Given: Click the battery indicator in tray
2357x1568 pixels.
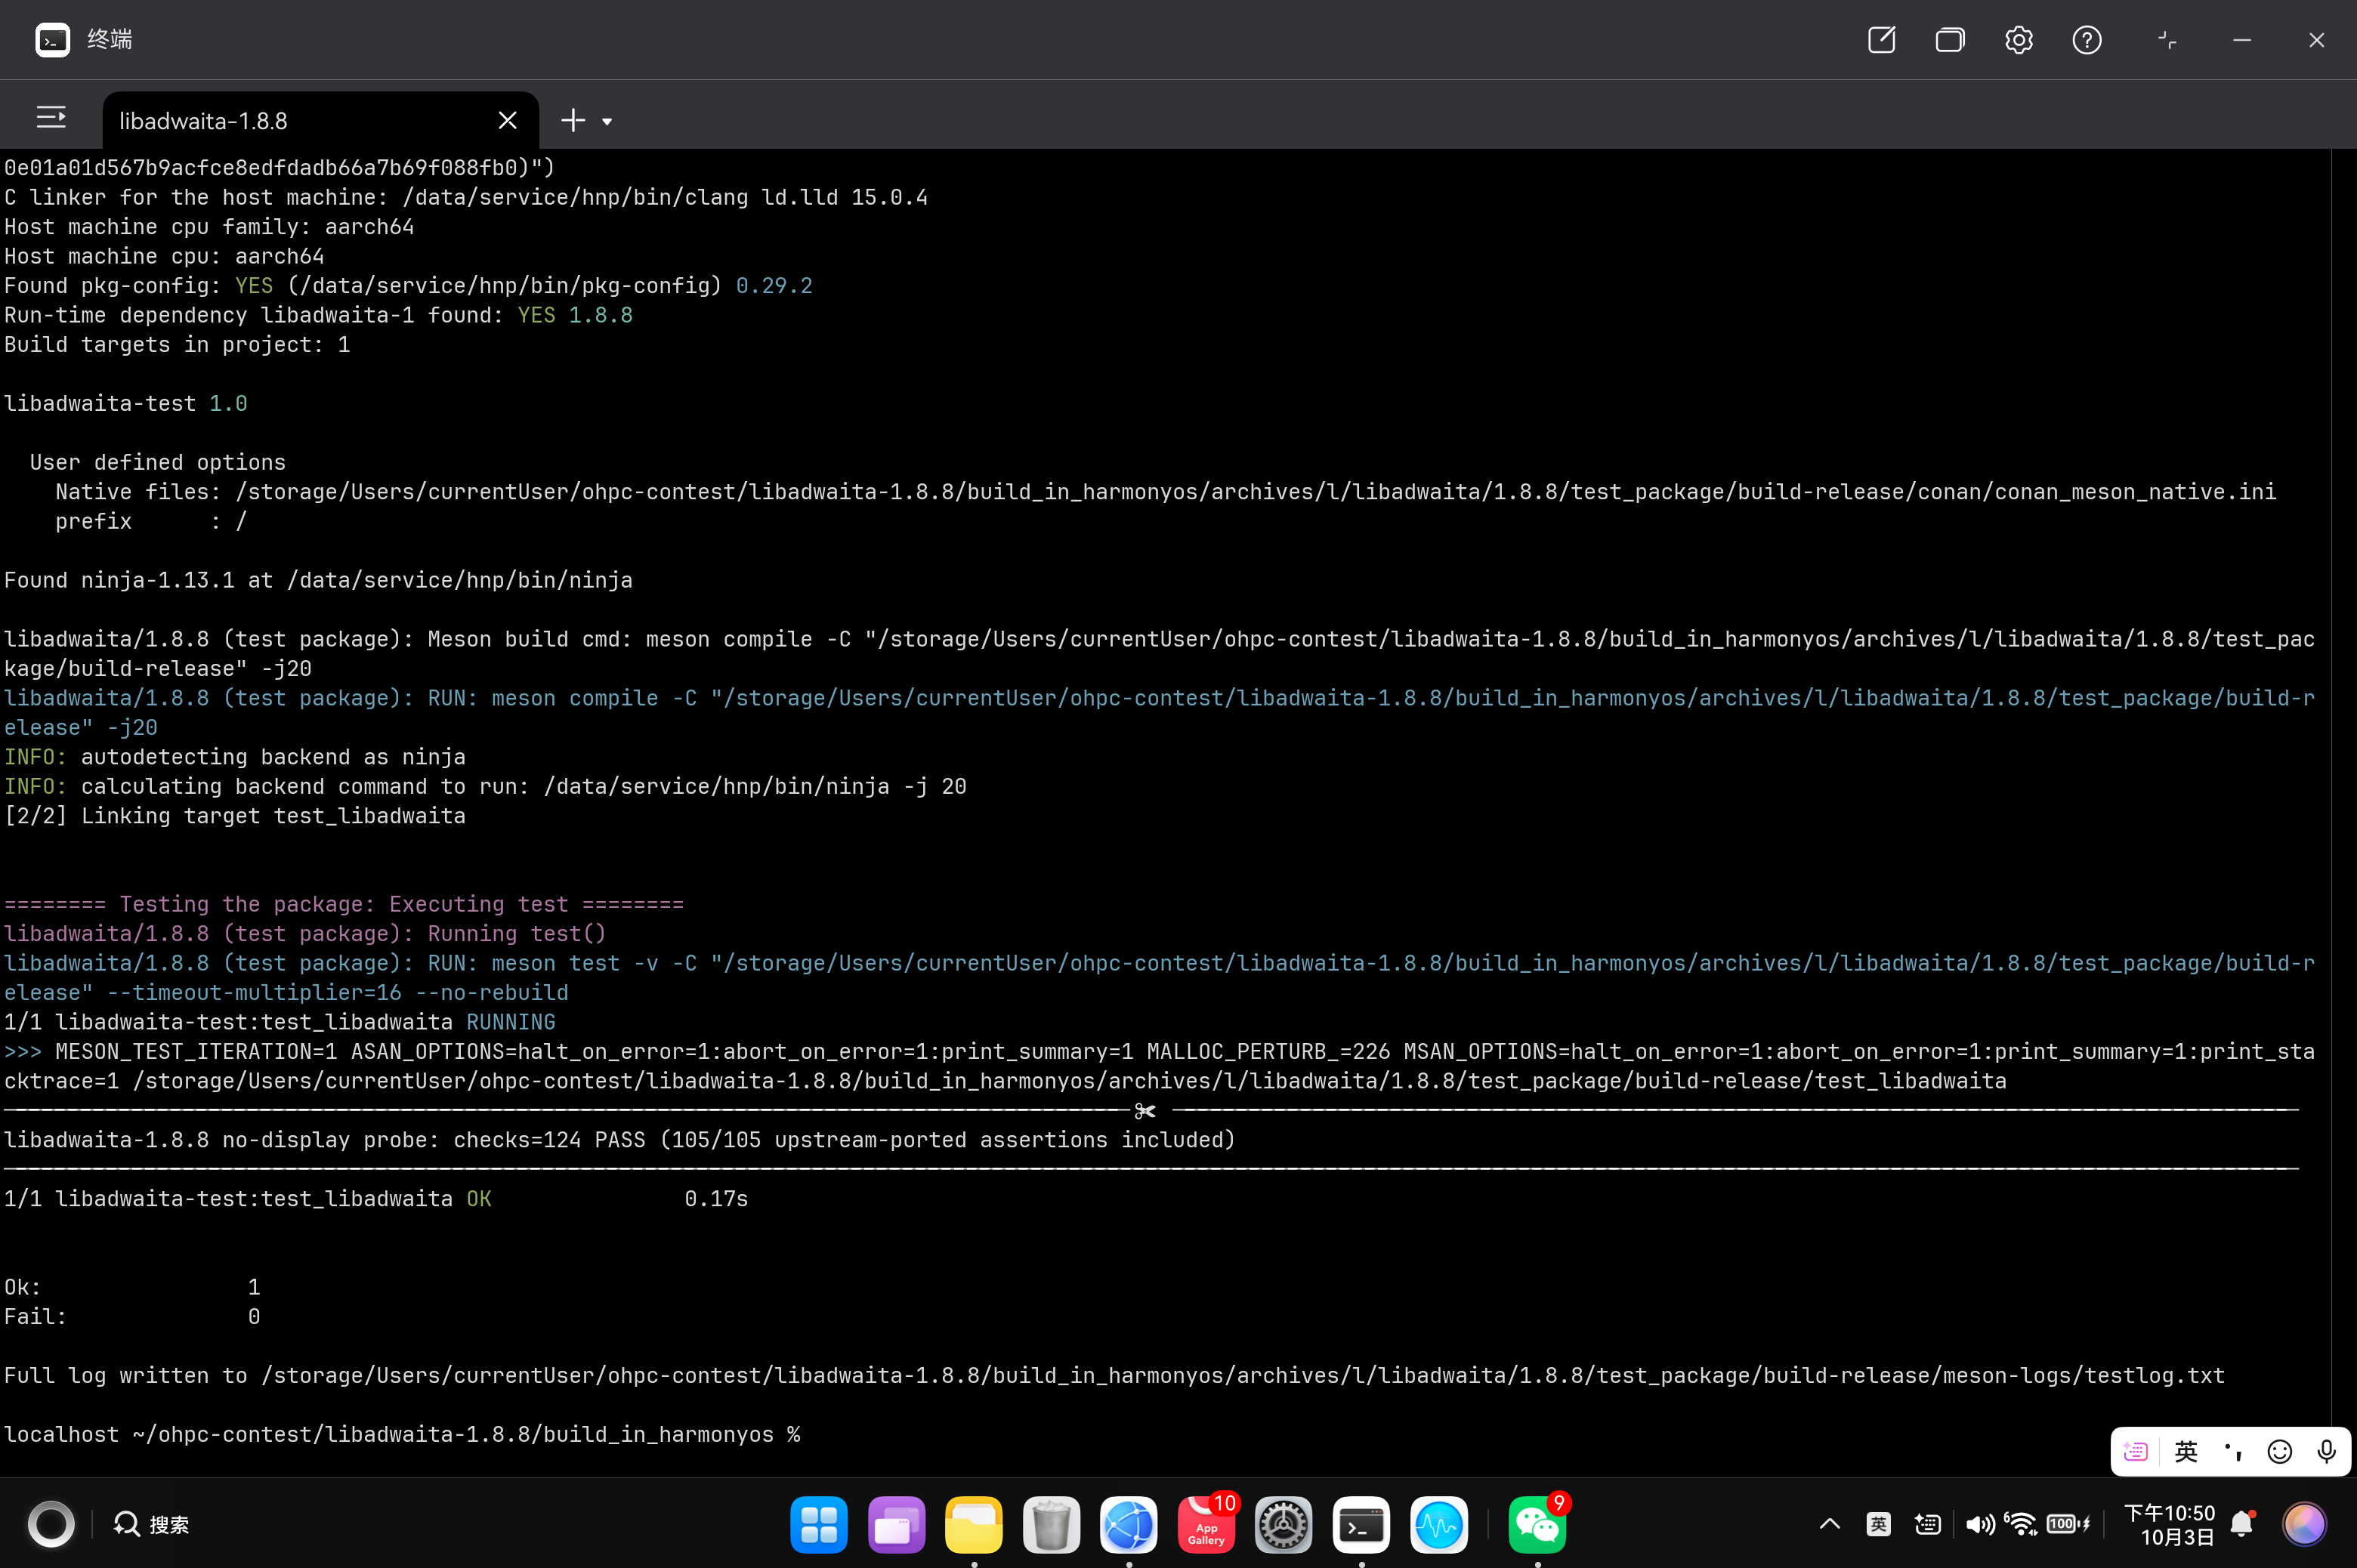Looking at the screenshot, I should pos(2068,1524).
